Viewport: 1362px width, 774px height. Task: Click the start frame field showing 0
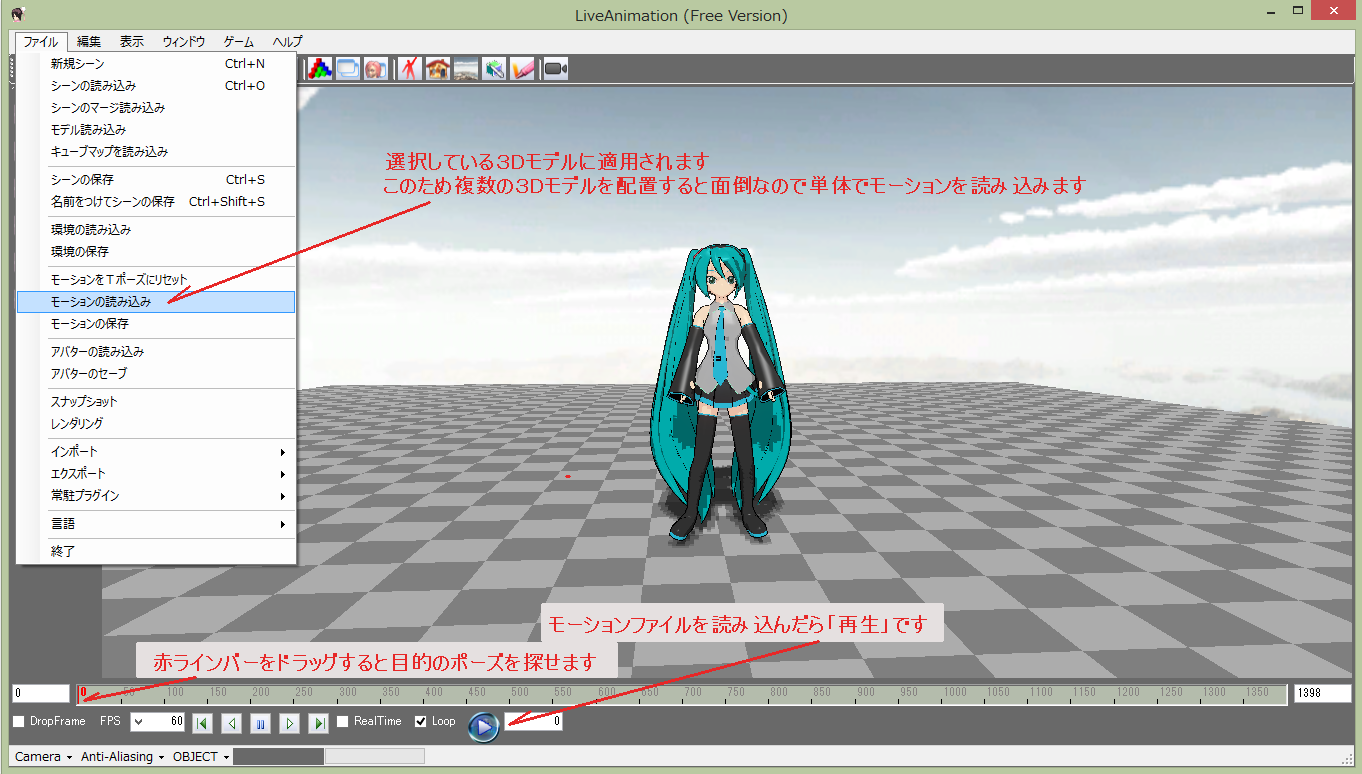pos(41,693)
